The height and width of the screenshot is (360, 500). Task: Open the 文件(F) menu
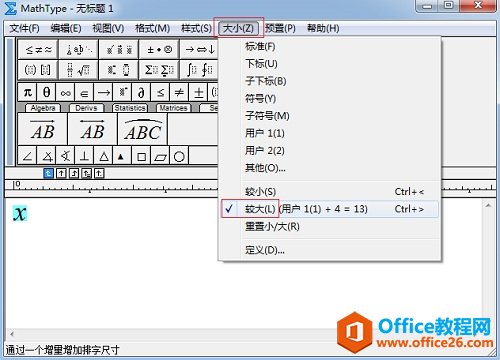[24, 28]
